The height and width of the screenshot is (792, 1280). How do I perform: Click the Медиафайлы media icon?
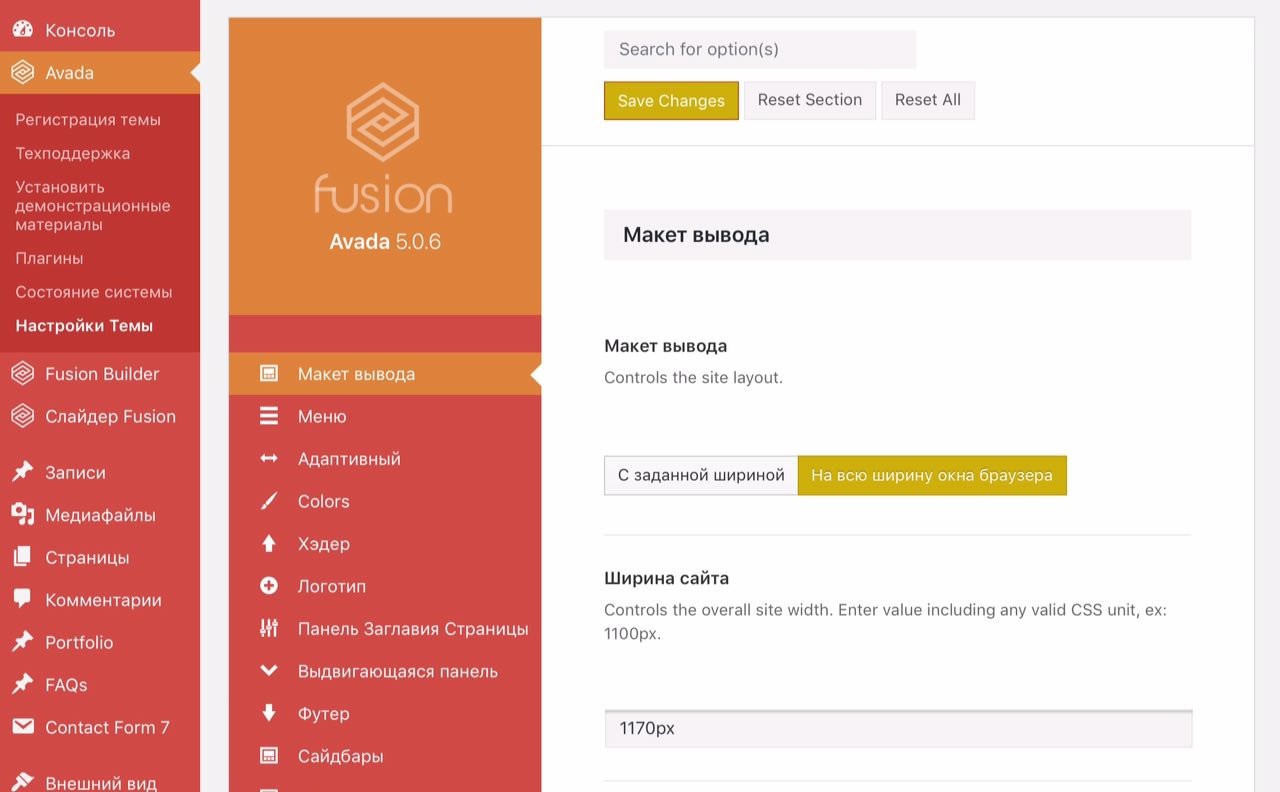(x=22, y=515)
